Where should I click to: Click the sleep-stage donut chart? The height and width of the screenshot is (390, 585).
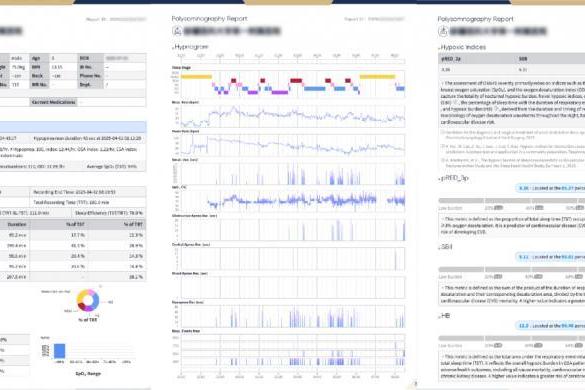(x=88, y=300)
